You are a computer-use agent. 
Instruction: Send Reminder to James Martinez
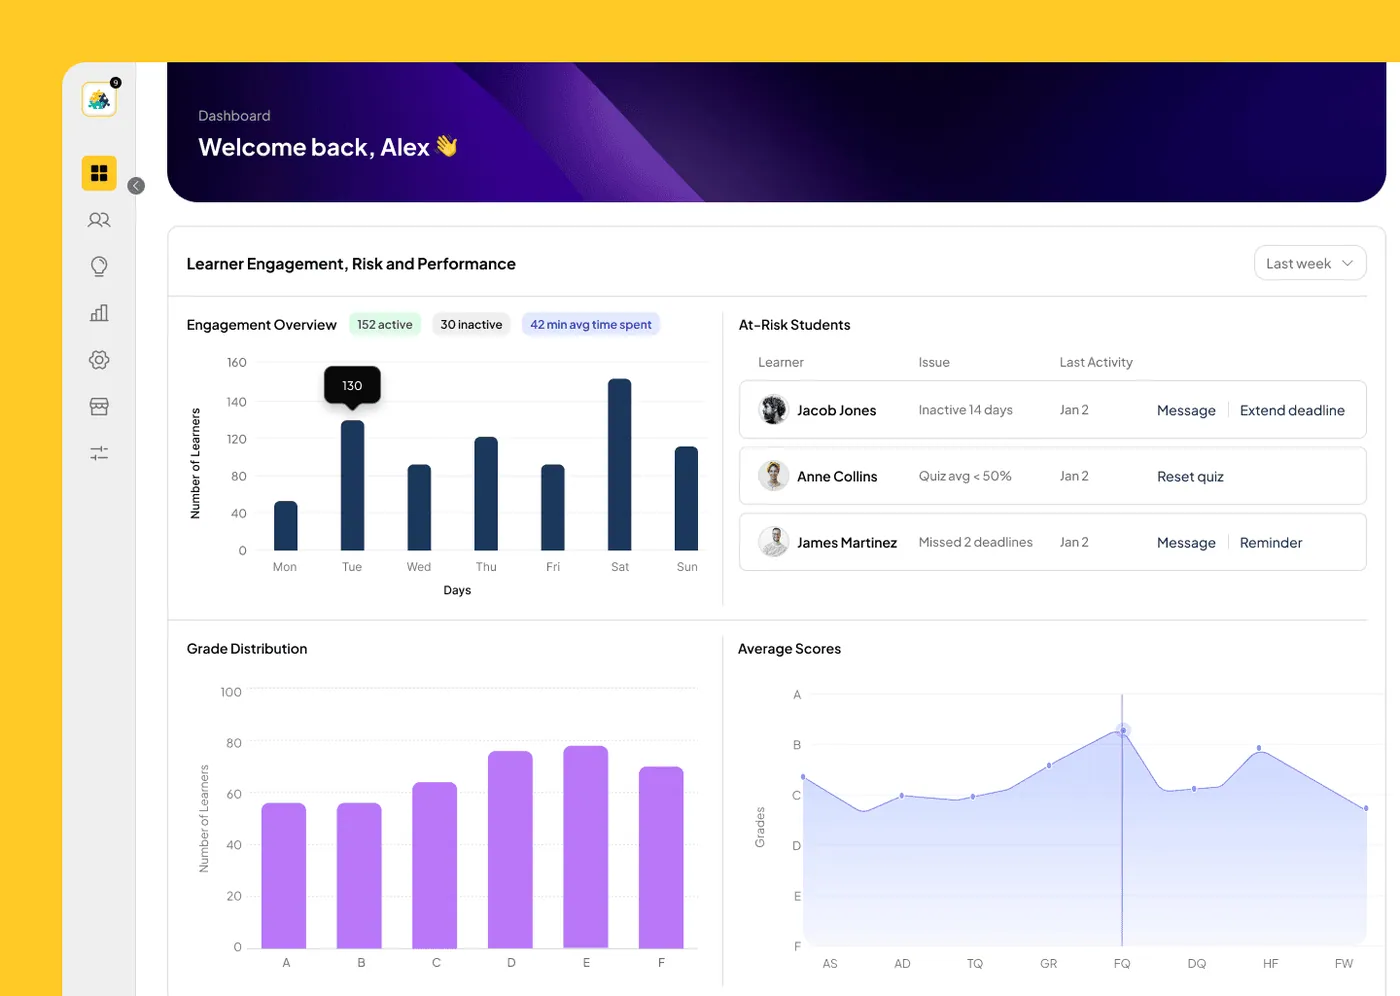(x=1271, y=543)
